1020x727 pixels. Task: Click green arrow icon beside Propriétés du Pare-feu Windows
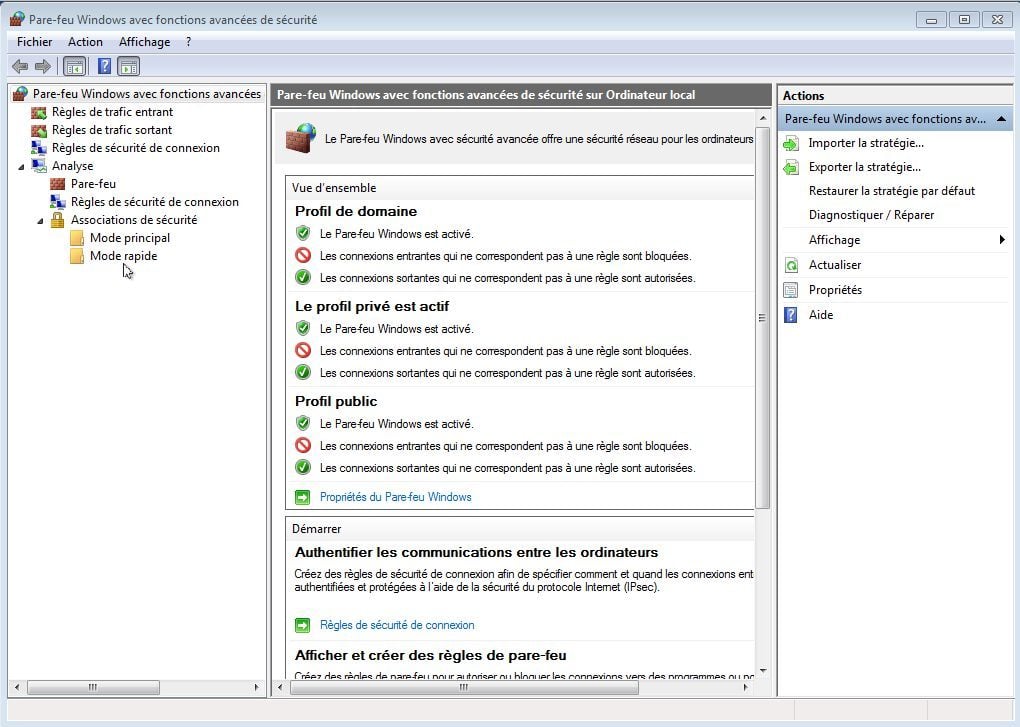302,497
